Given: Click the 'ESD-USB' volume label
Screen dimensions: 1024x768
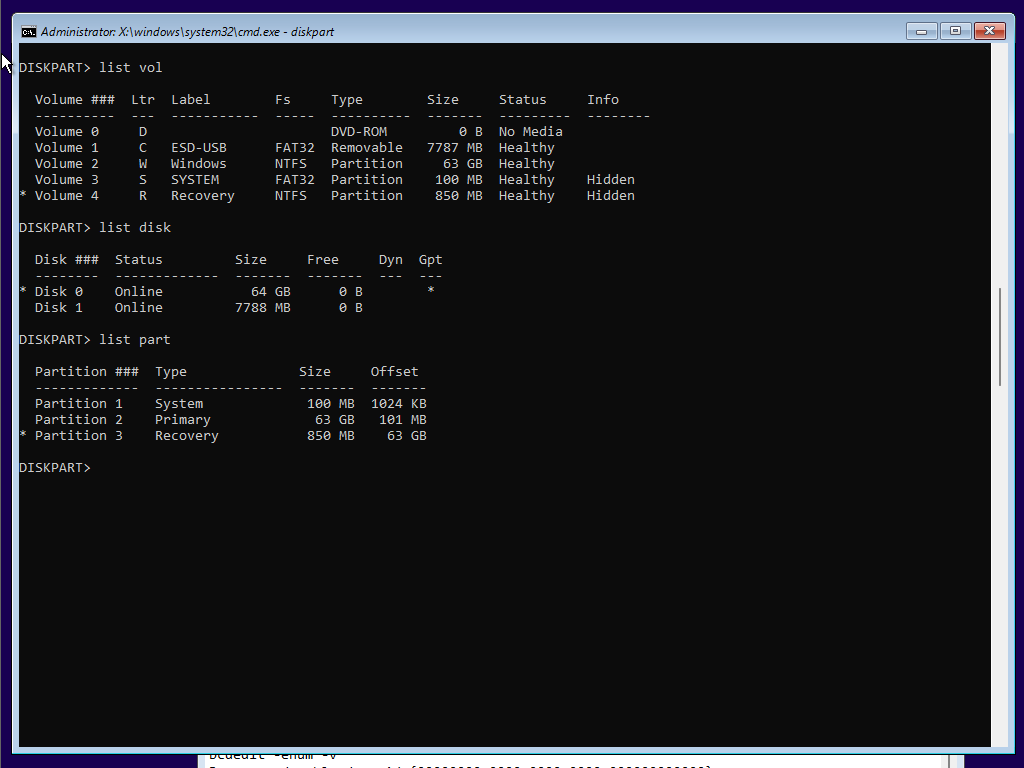Looking at the screenshot, I should click(x=199, y=148).
